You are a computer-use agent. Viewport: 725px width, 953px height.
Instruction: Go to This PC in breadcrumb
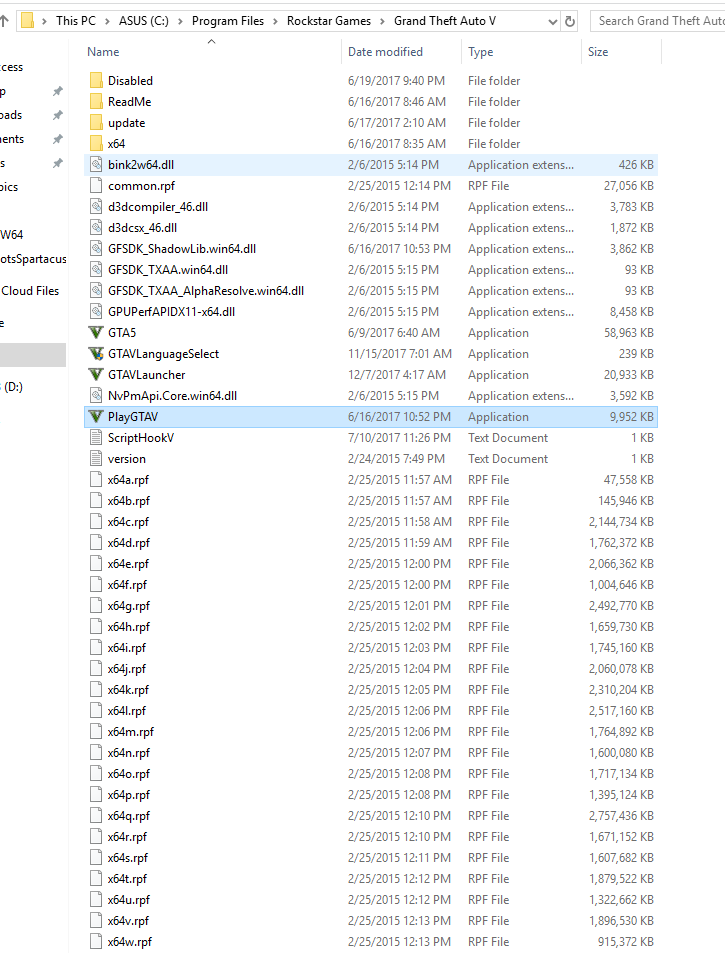point(76,21)
